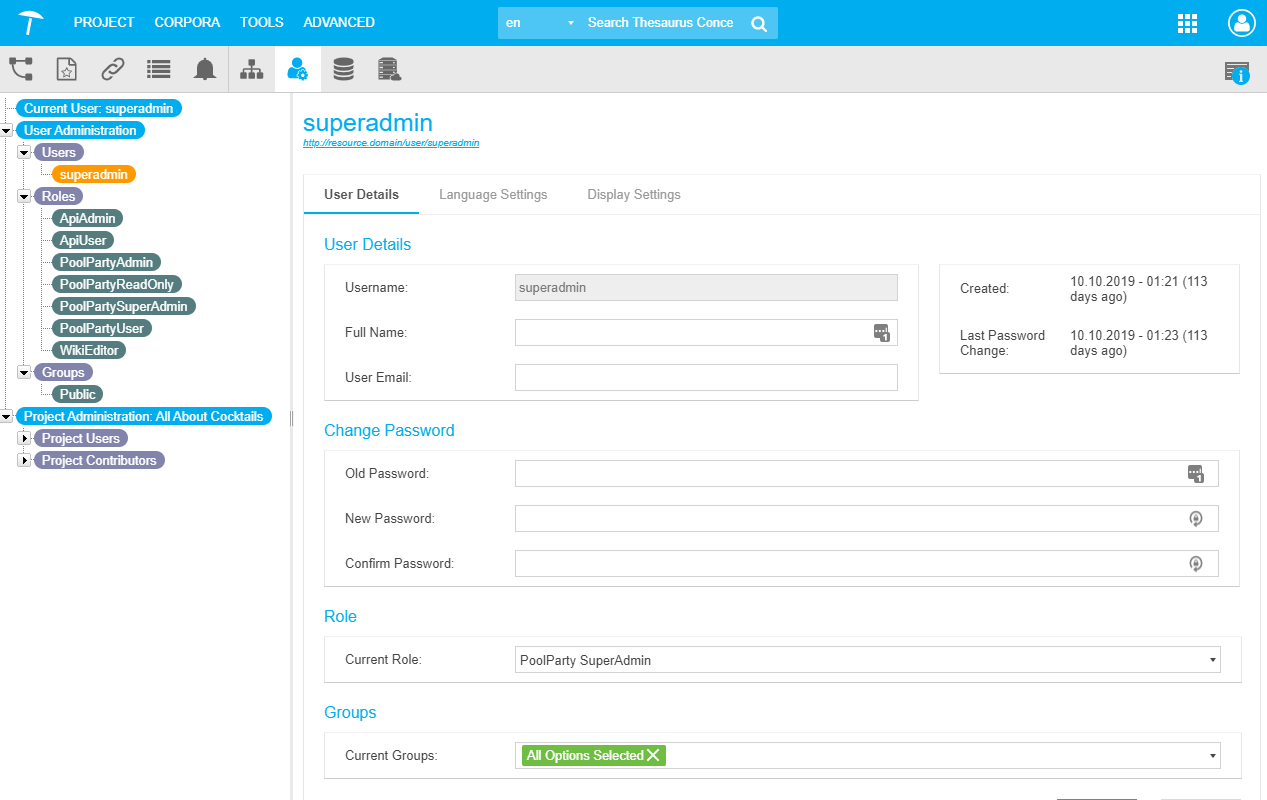Select the Project Users label
Screen dimensions: 1267x800
81,438
